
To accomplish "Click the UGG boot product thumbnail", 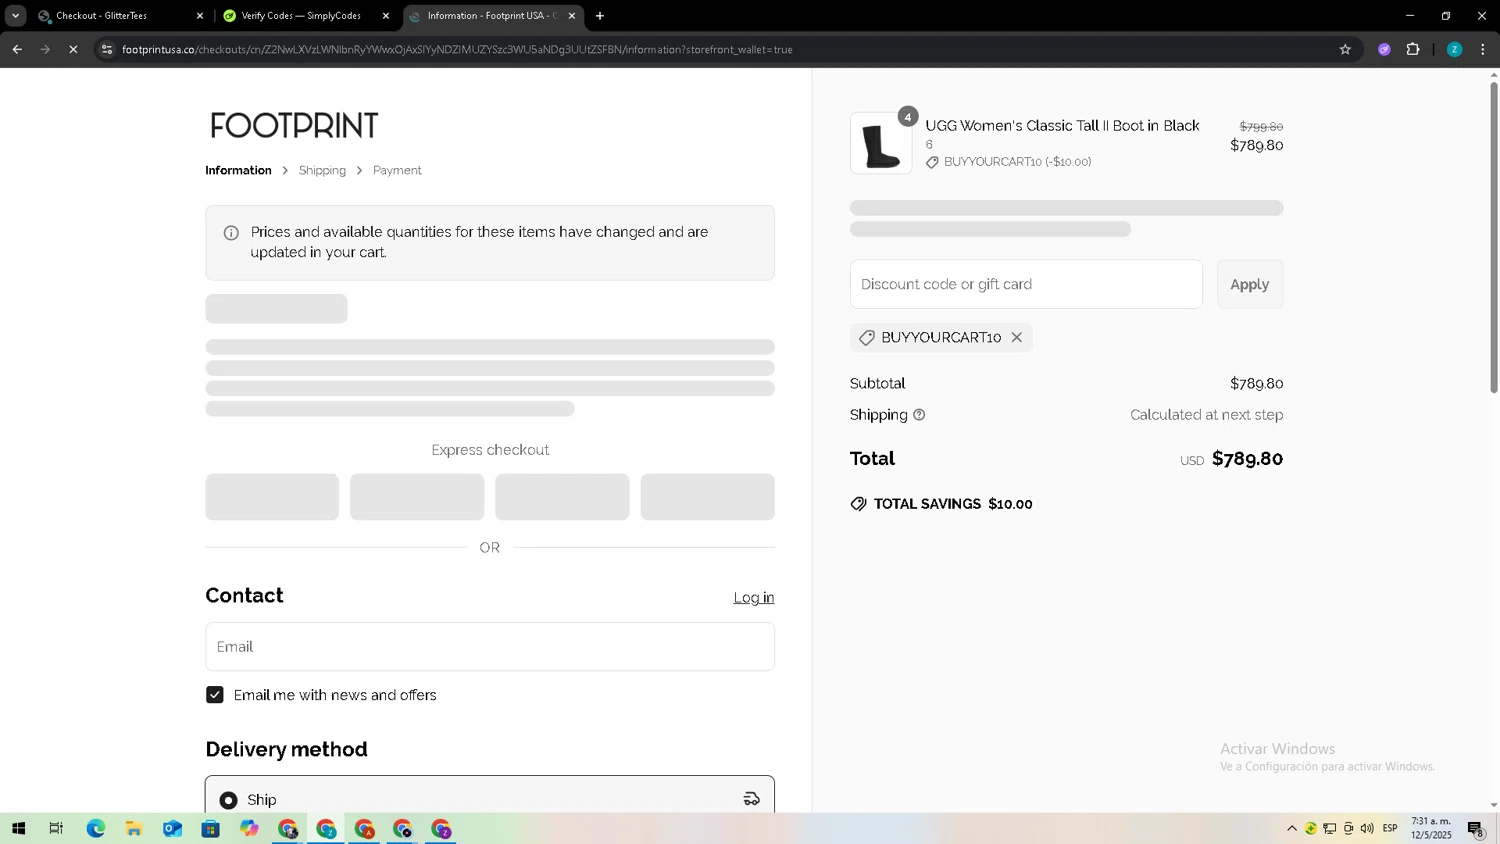I will 881,143.
